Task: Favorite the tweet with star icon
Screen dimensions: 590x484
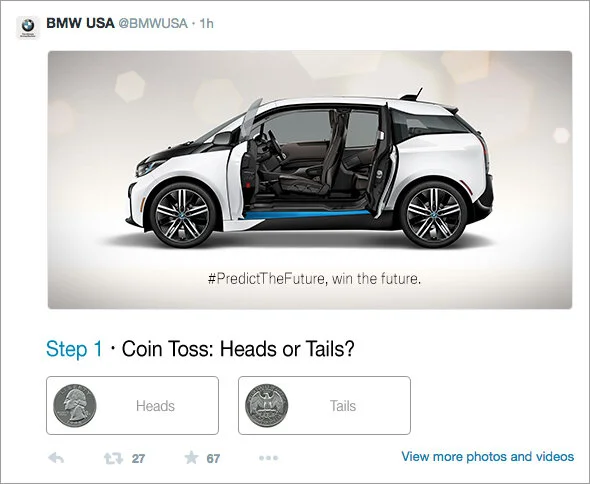Action: point(191,458)
